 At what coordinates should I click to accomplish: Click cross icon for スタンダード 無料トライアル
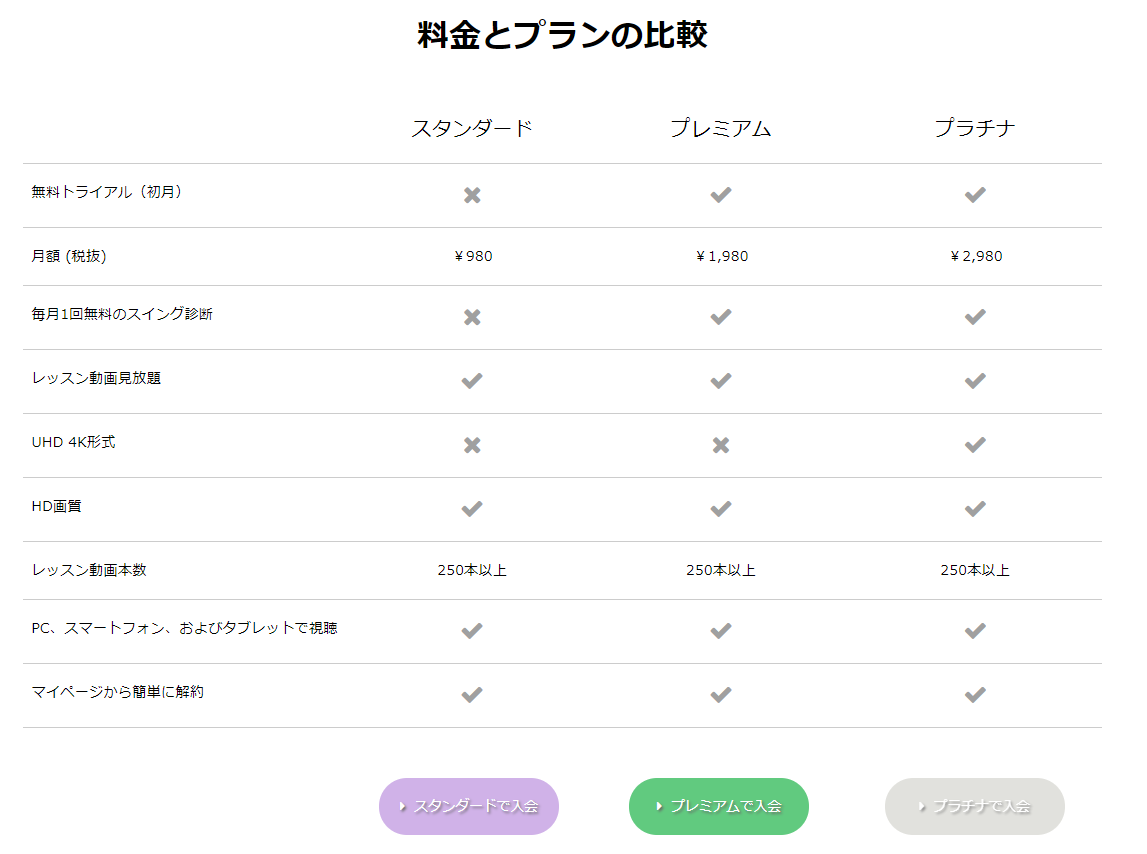pyautogui.click(x=473, y=195)
